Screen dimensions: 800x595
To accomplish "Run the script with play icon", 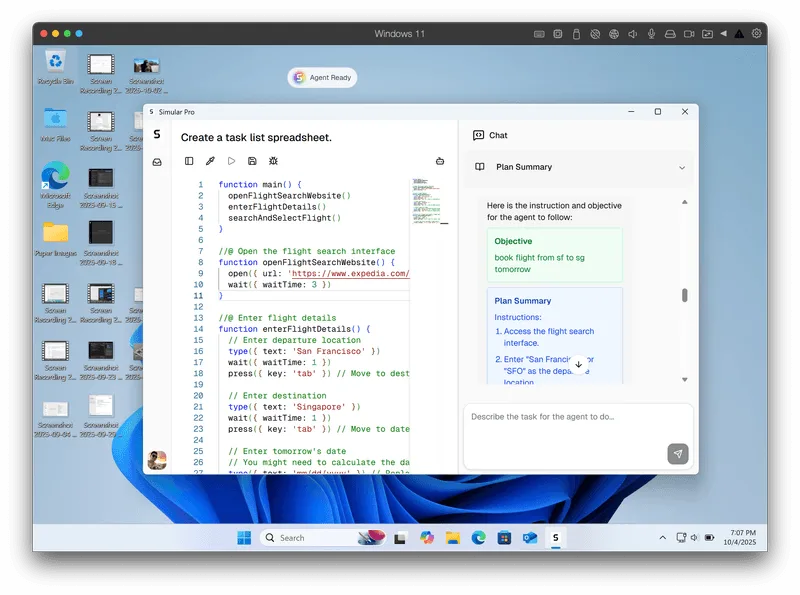I will pyautogui.click(x=231, y=161).
